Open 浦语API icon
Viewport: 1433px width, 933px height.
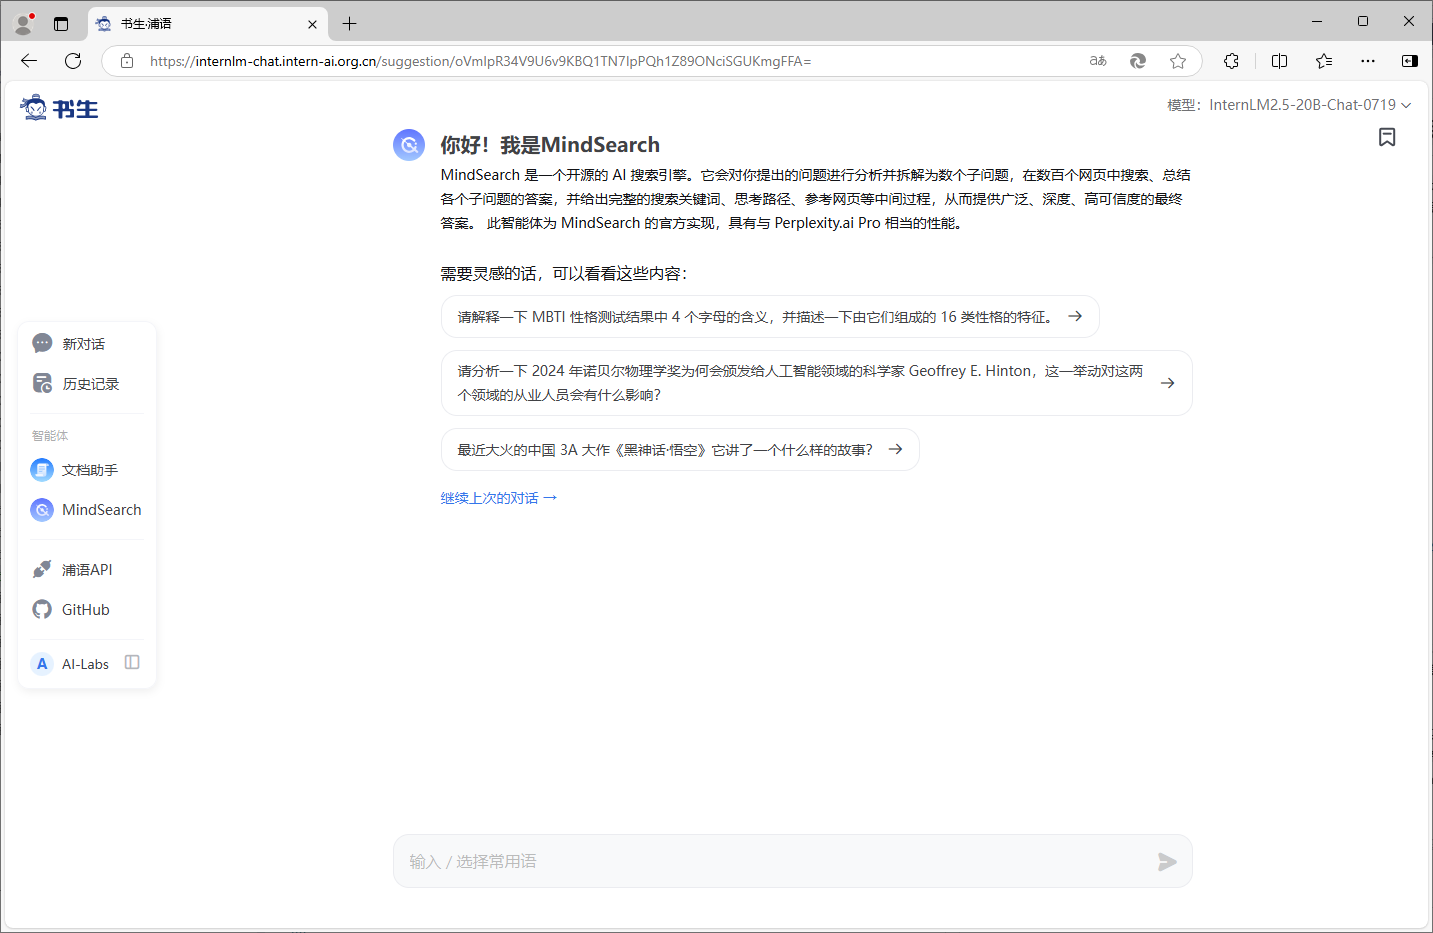click(x=42, y=570)
